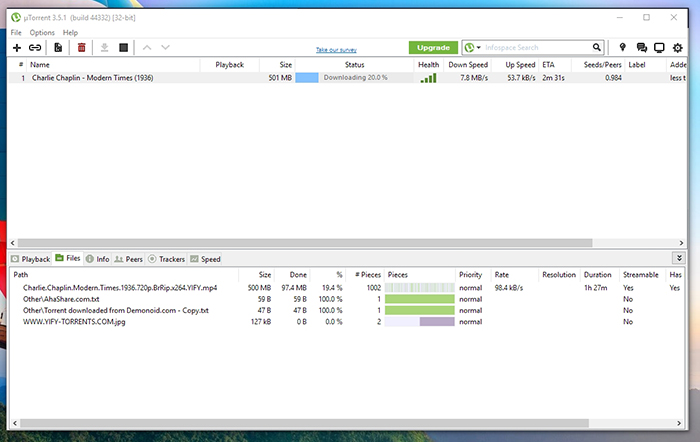Sort by Down Speed column header
Image resolution: width=700 pixels, height=442 pixels.
tap(468, 65)
